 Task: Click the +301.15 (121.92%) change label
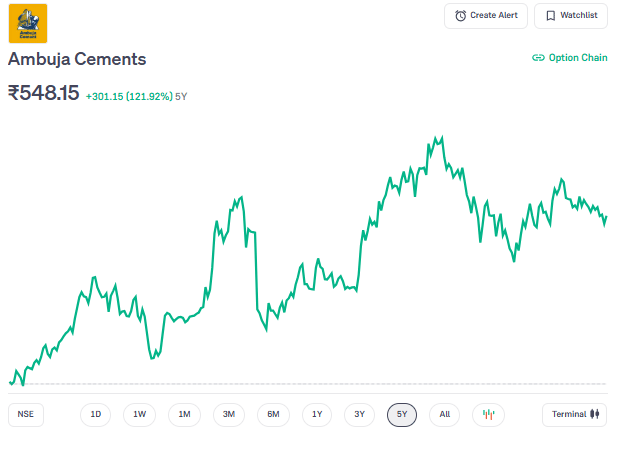(128, 97)
